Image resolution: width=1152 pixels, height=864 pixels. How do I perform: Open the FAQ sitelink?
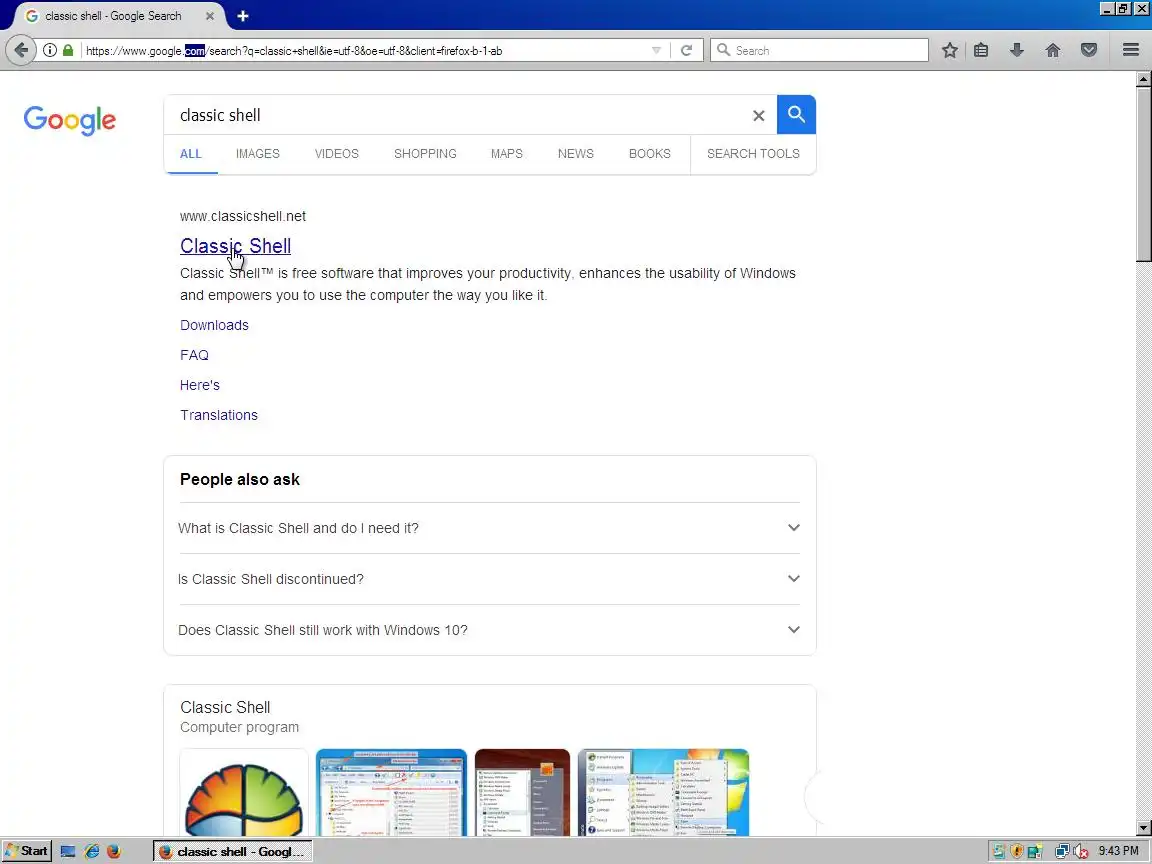tap(194, 355)
